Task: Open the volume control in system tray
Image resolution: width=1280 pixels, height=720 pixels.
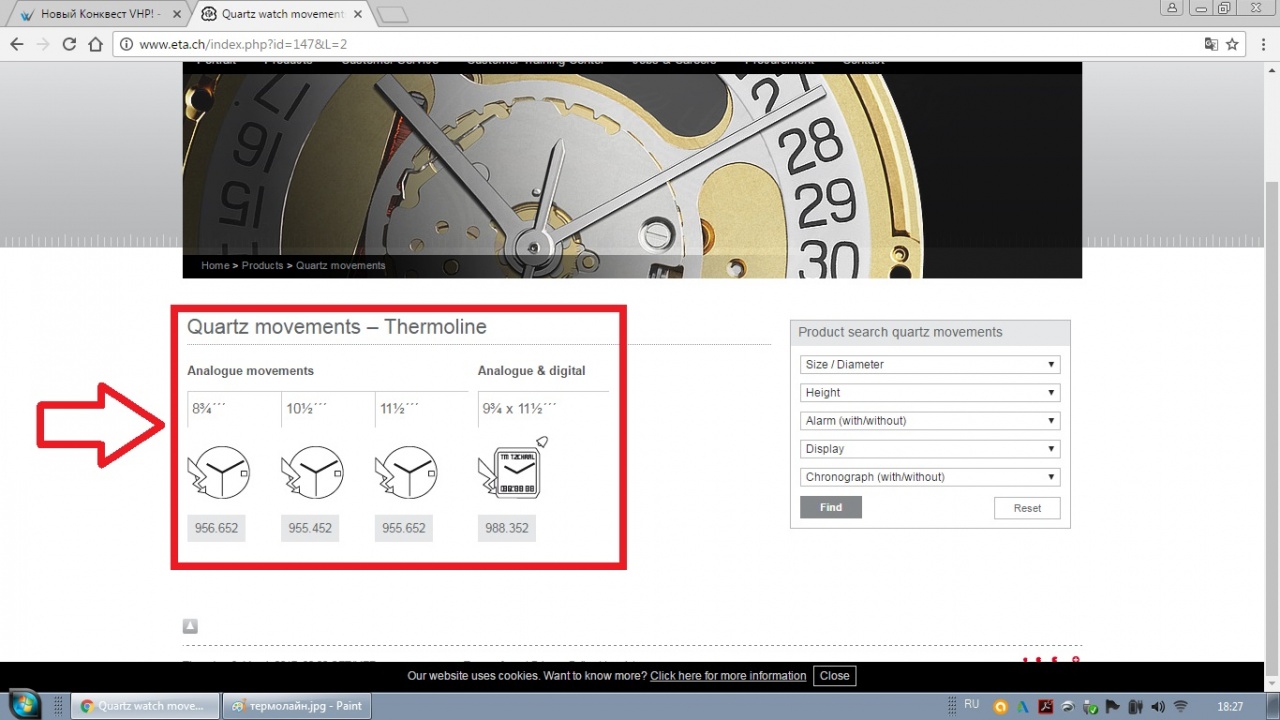Action: (1157, 706)
